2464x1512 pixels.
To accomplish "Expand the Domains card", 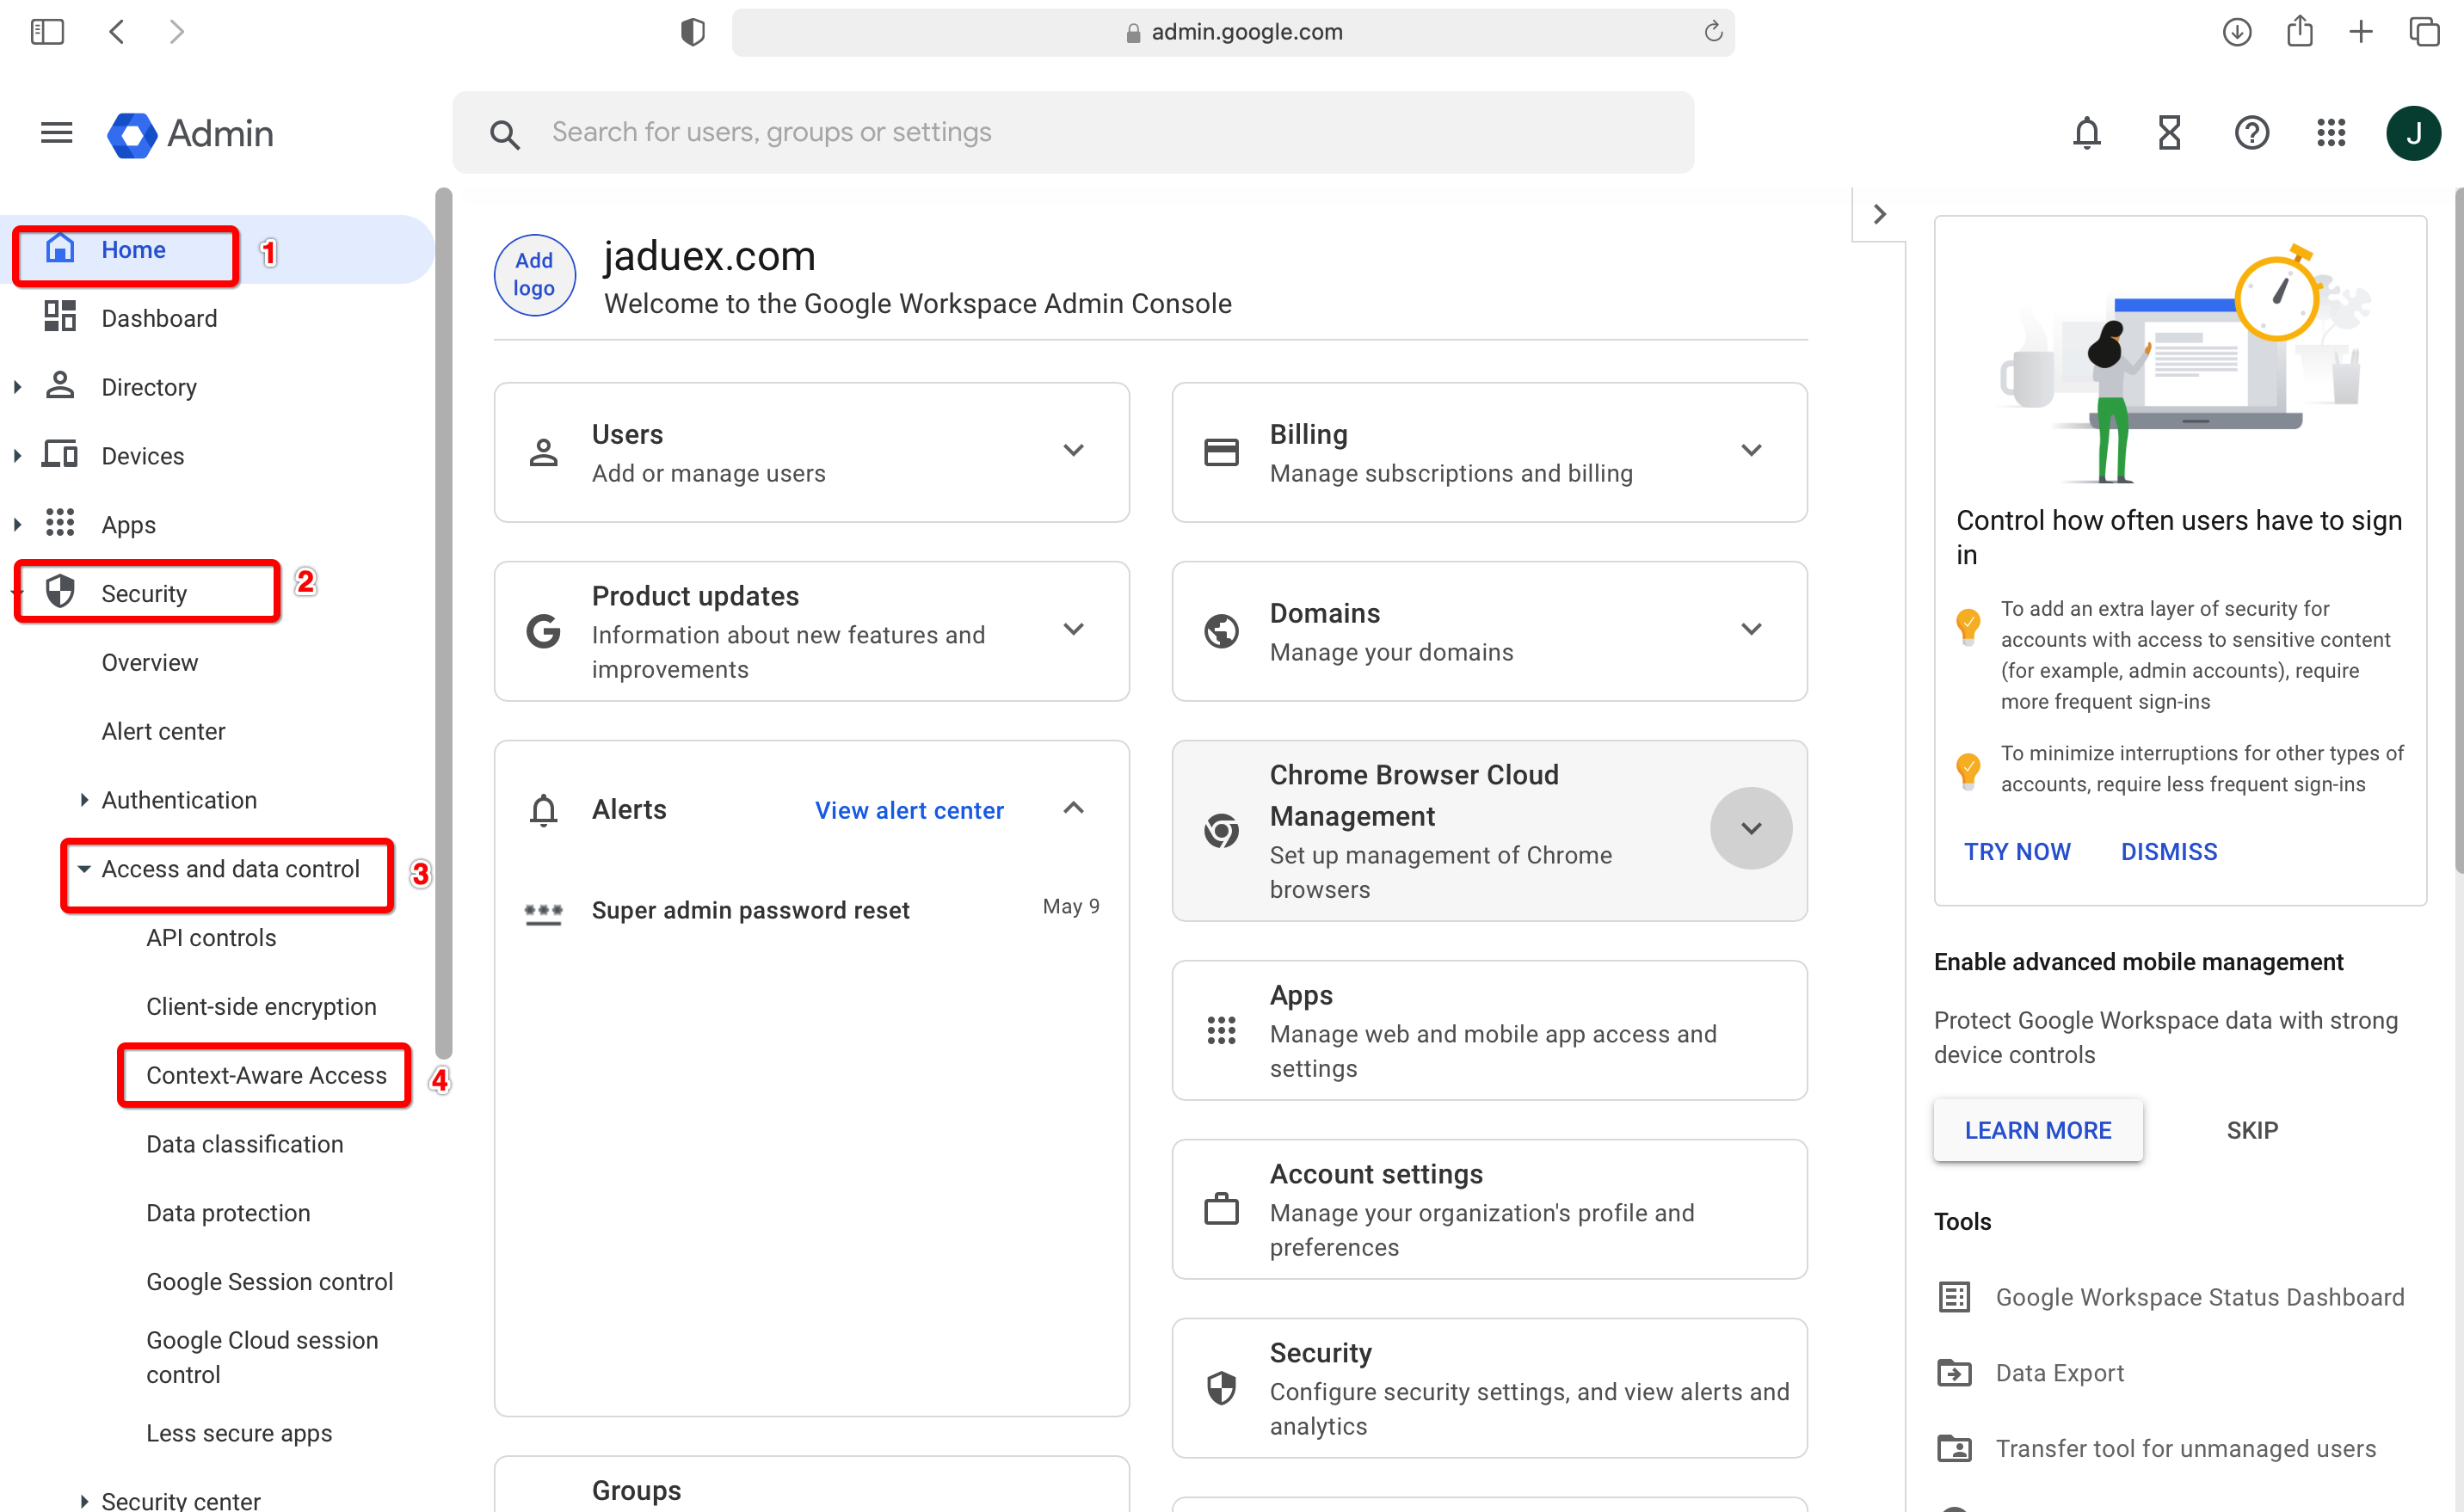I will pos(1750,629).
